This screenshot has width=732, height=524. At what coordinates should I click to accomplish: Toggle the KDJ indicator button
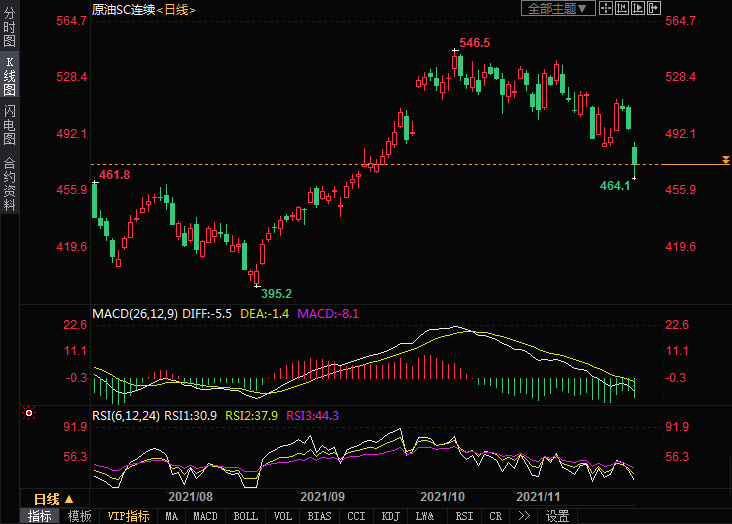click(389, 516)
